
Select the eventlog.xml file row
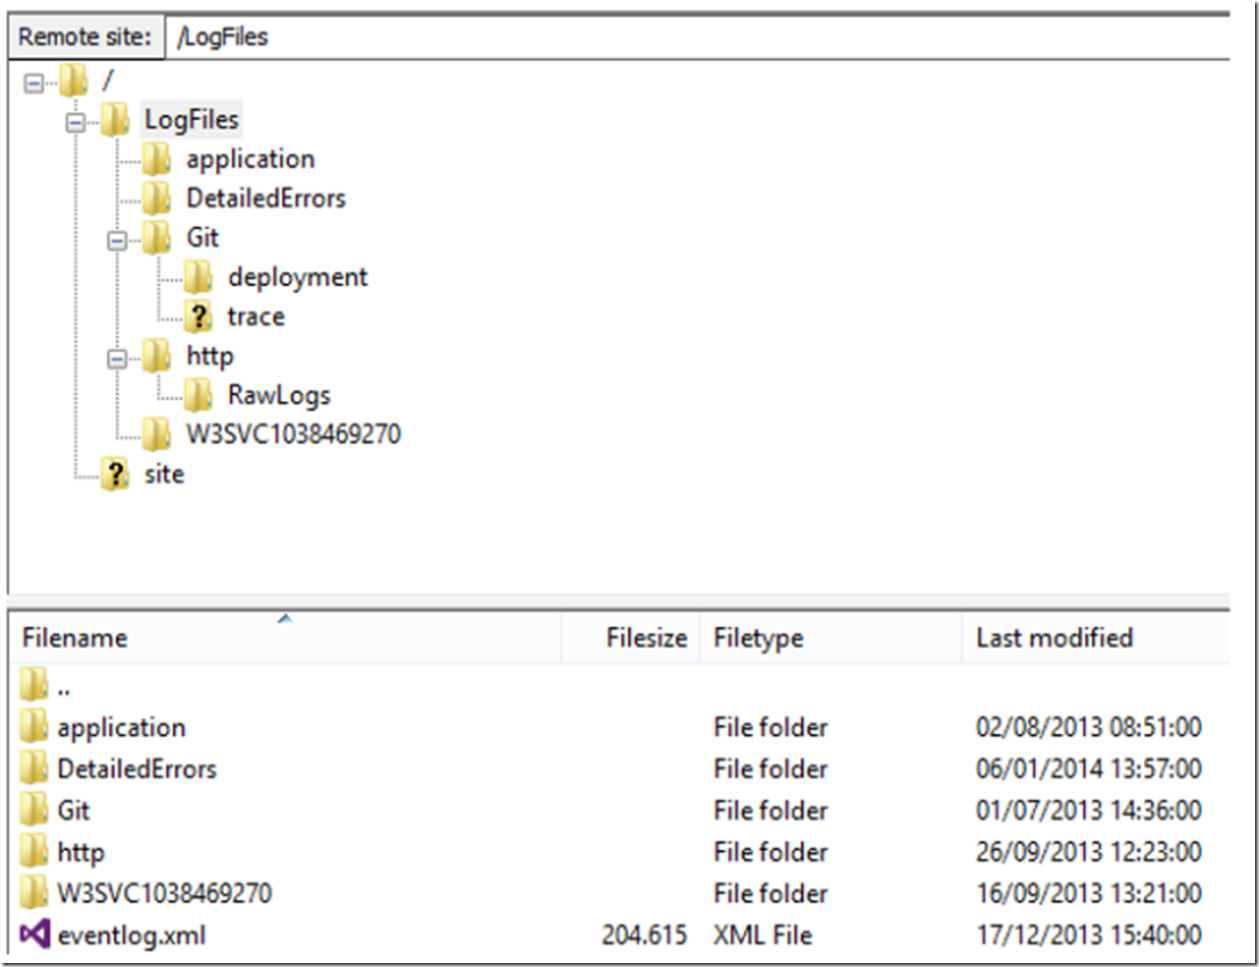tap(132, 935)
